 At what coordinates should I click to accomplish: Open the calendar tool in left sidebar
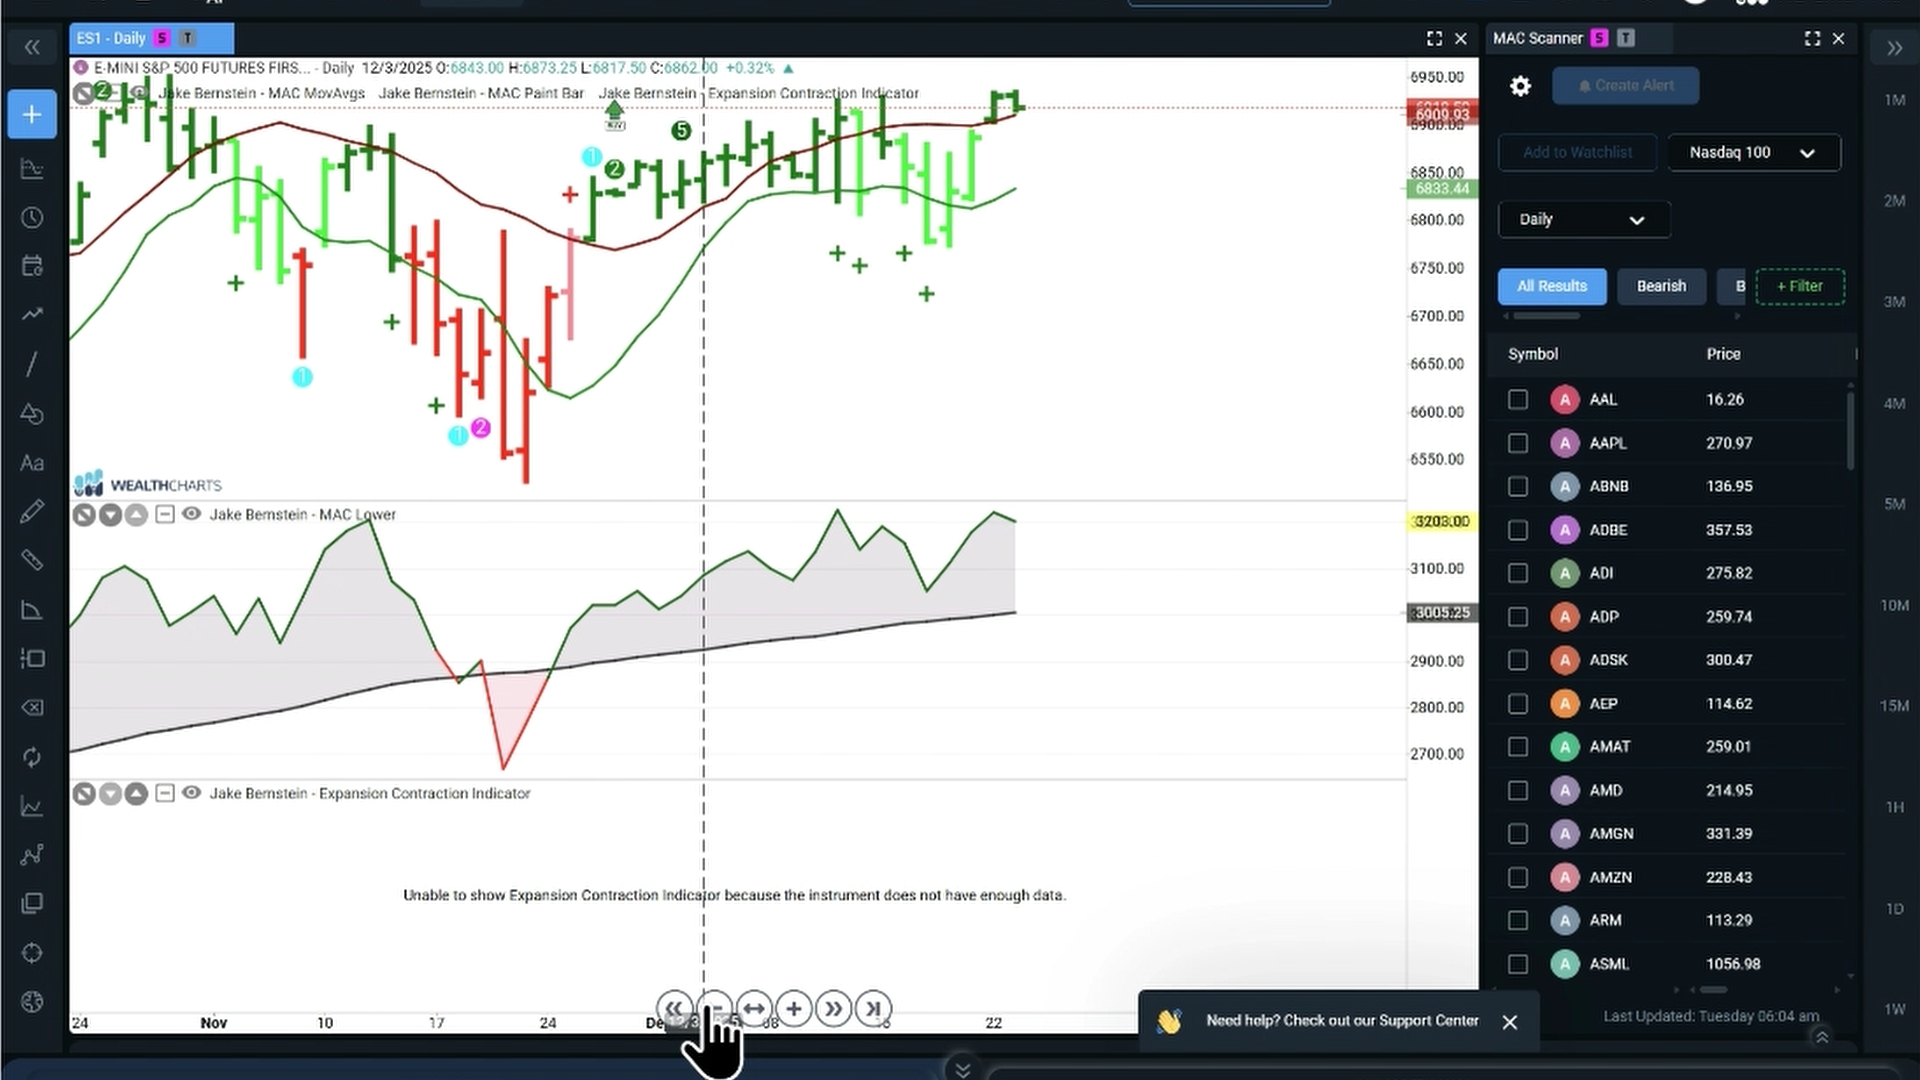pyautogui.click(x=32, y=266)
